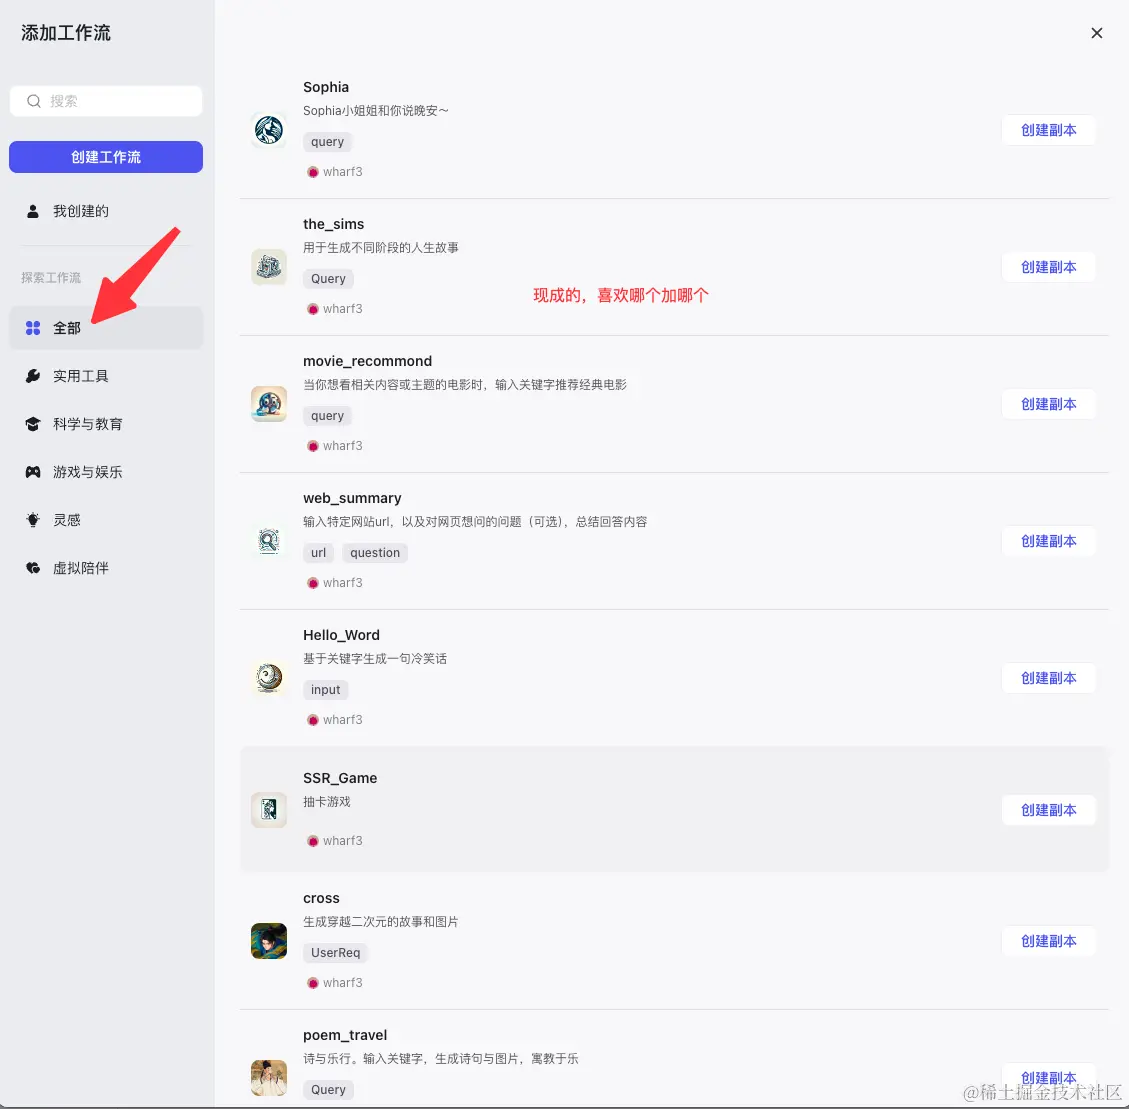
Task: Click the UserReq tag under cross
Action: 336,953
